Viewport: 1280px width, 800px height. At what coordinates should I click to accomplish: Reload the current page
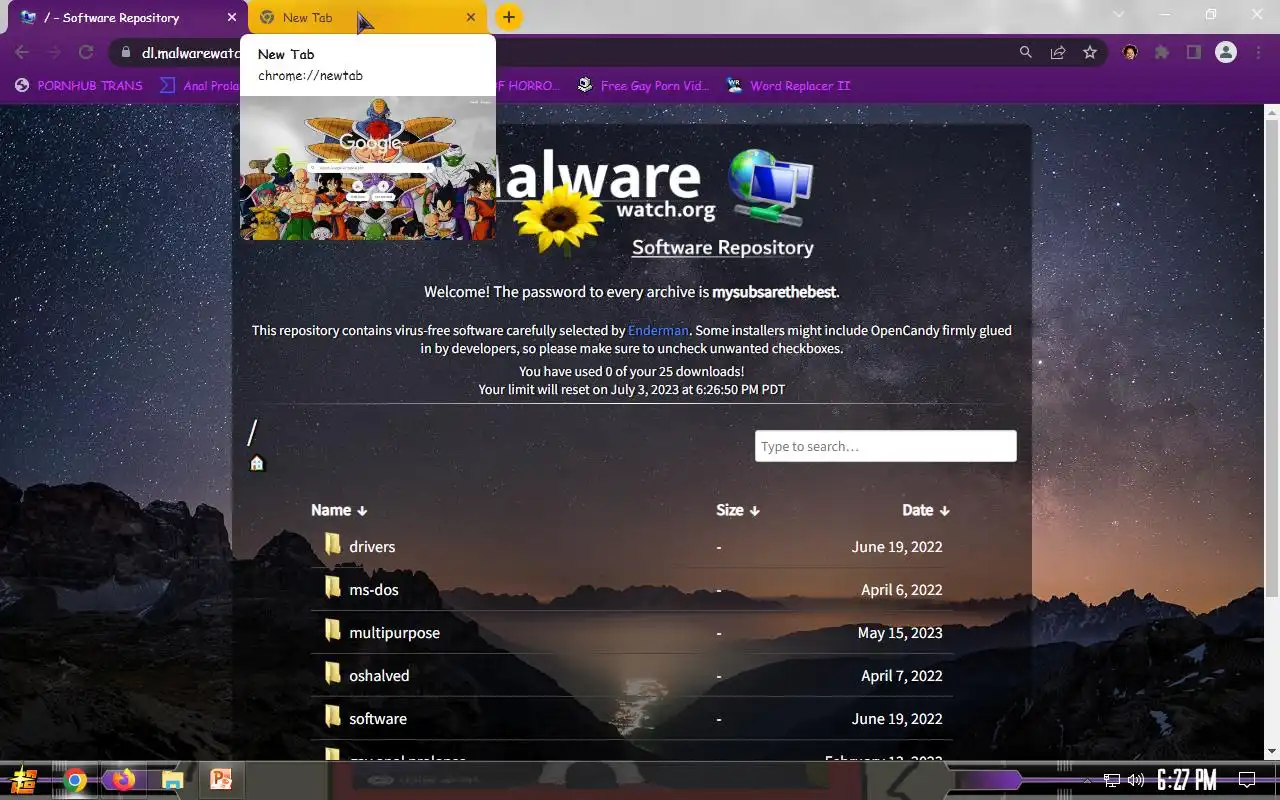coord(86,52)
